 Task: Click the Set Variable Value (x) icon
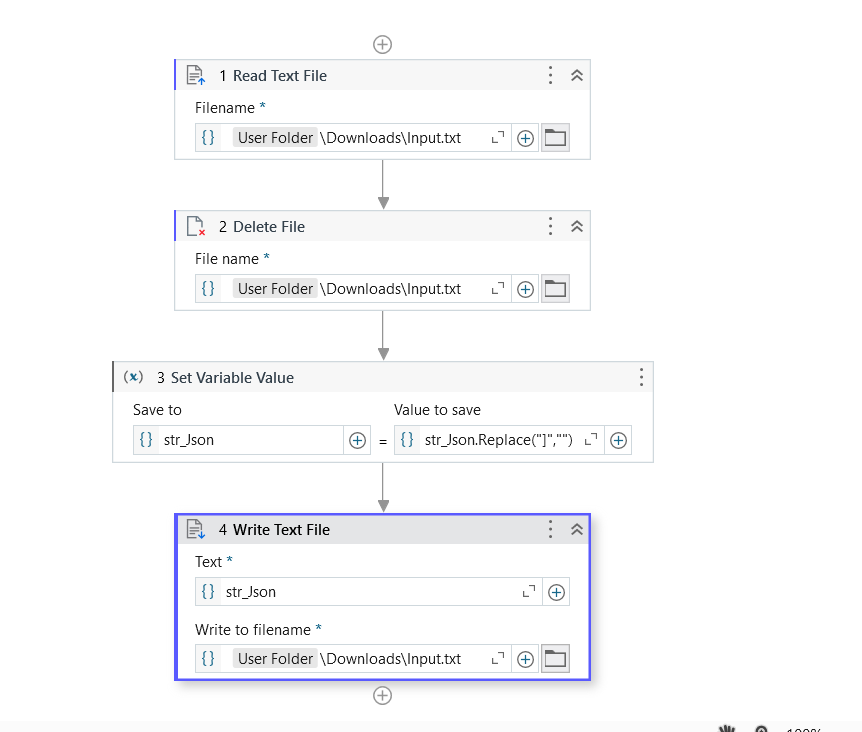(x=133, y=377)
